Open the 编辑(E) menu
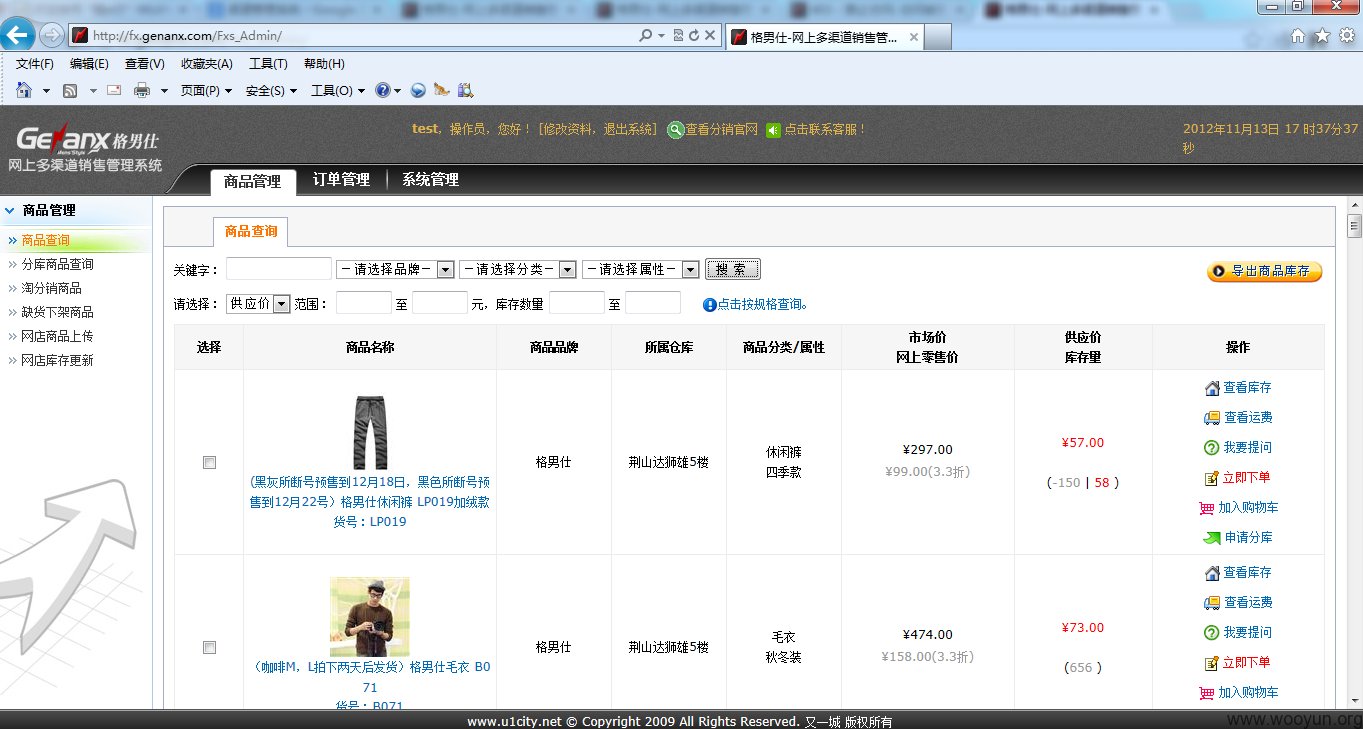The height and width of the screenshot is (729, 1363). point(89,64)
